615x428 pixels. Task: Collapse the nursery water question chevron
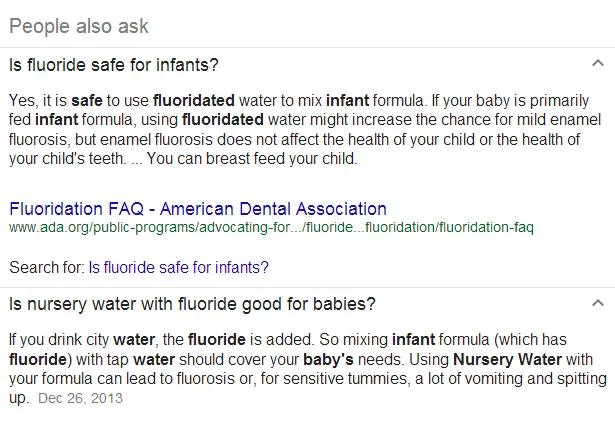(597, 302)
